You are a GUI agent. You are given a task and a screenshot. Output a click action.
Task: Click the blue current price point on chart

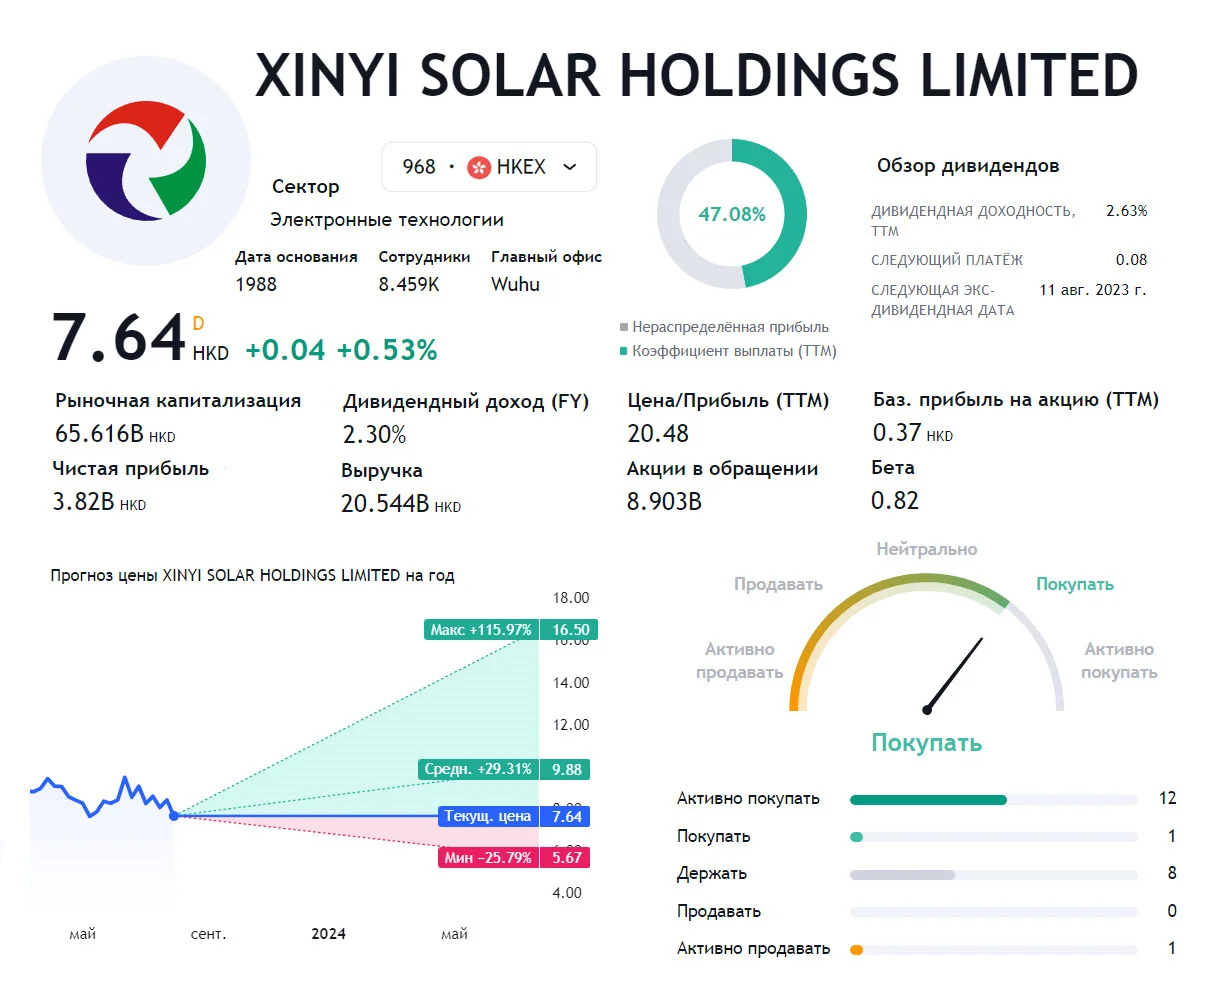pyautogui.click(x=174, y=816)
